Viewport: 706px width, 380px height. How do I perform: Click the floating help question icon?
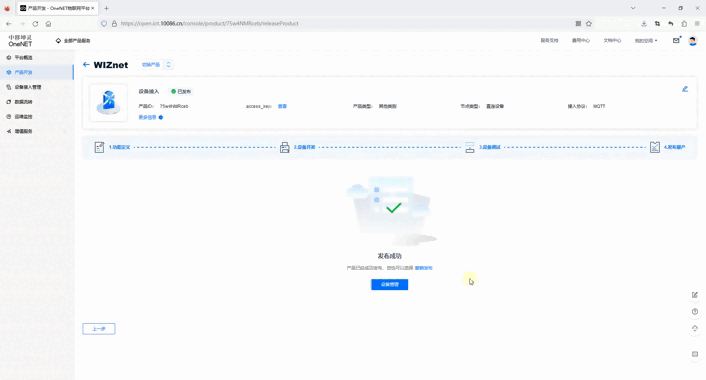pos(695,312)
